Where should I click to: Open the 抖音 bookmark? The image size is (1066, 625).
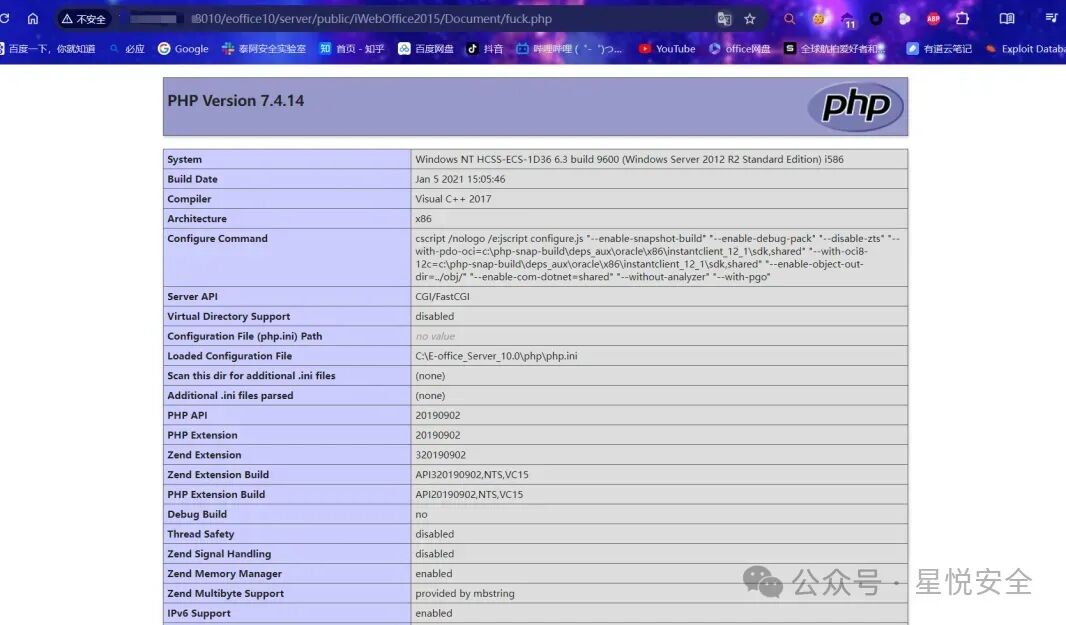point(485,49)
